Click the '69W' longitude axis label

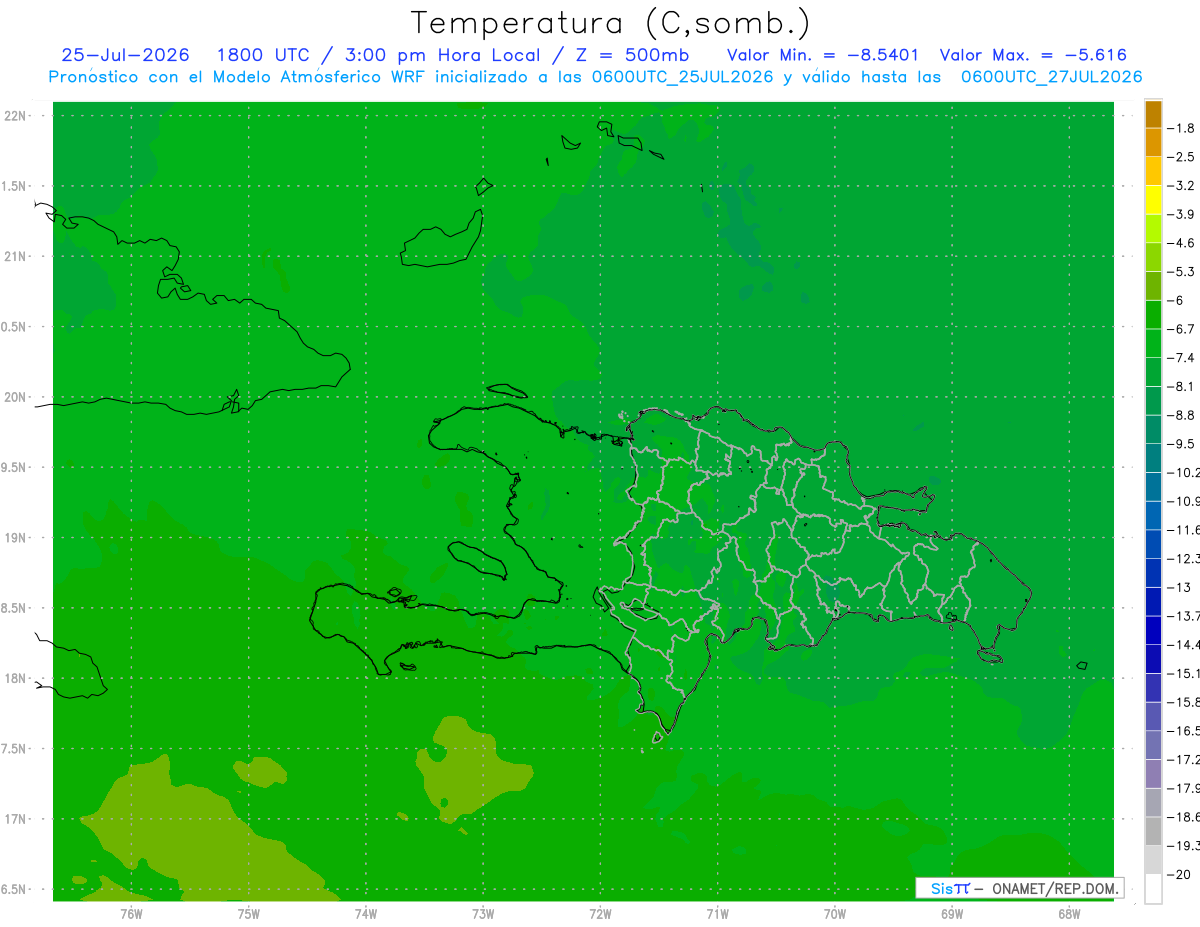(952, 914)
